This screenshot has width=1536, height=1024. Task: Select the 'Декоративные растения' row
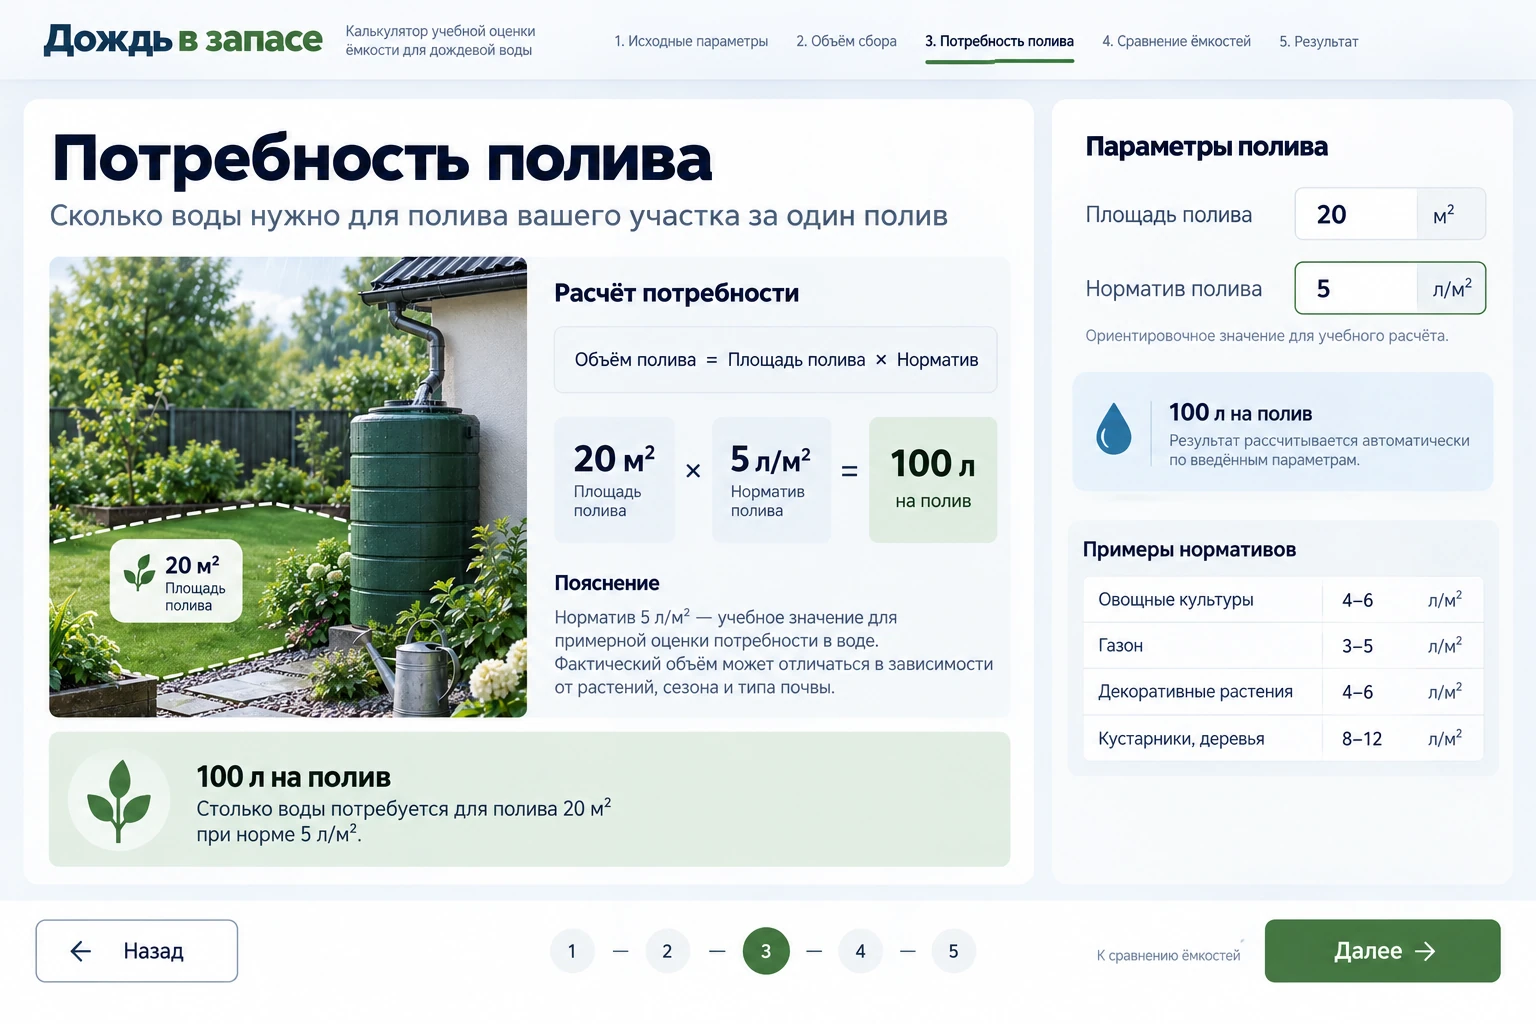[x=1283, y=692]
